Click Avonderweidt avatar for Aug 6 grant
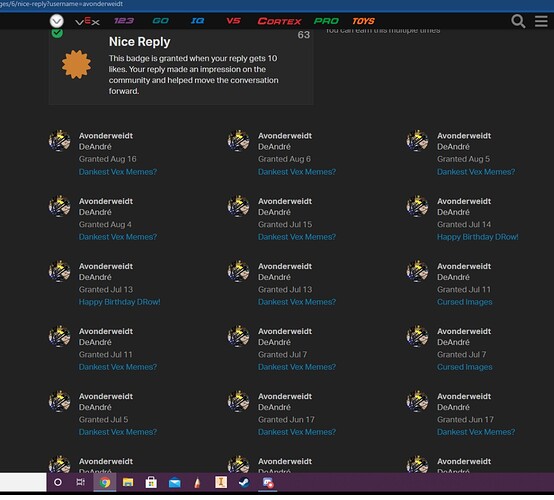554x500 pixels. point(238,141)
